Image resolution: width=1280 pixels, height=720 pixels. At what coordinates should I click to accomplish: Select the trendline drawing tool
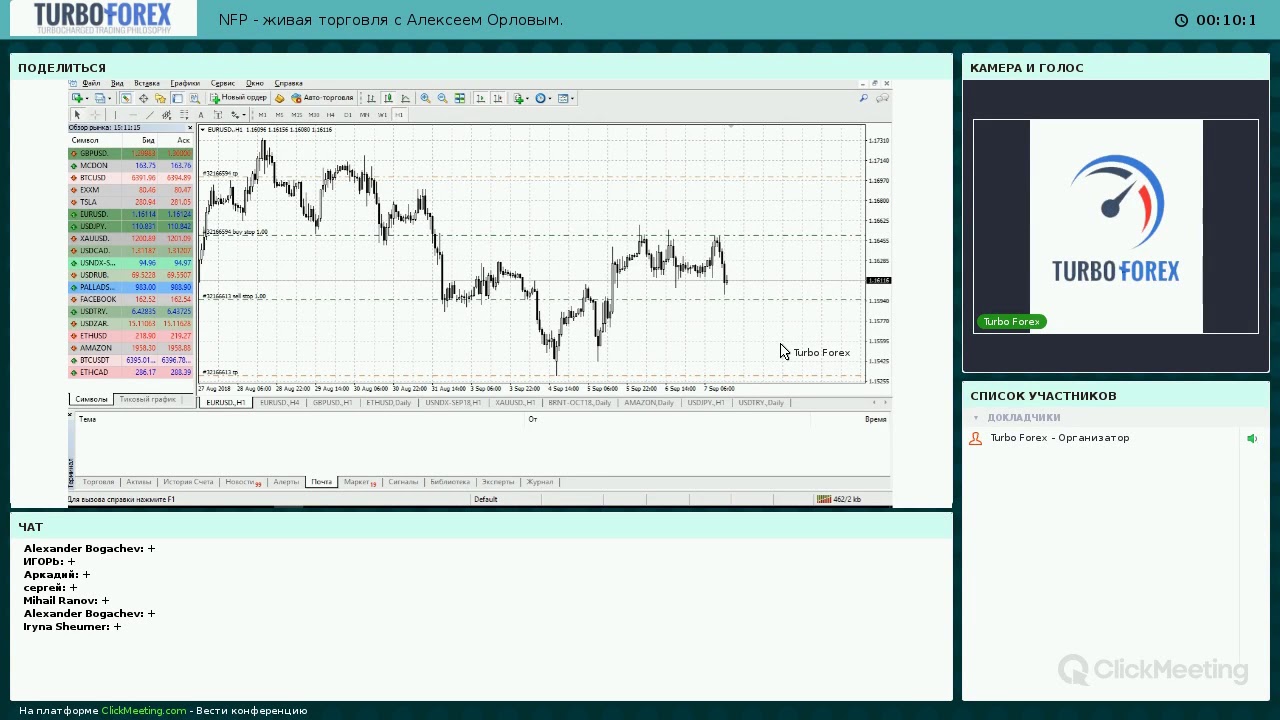coord(150,115)
